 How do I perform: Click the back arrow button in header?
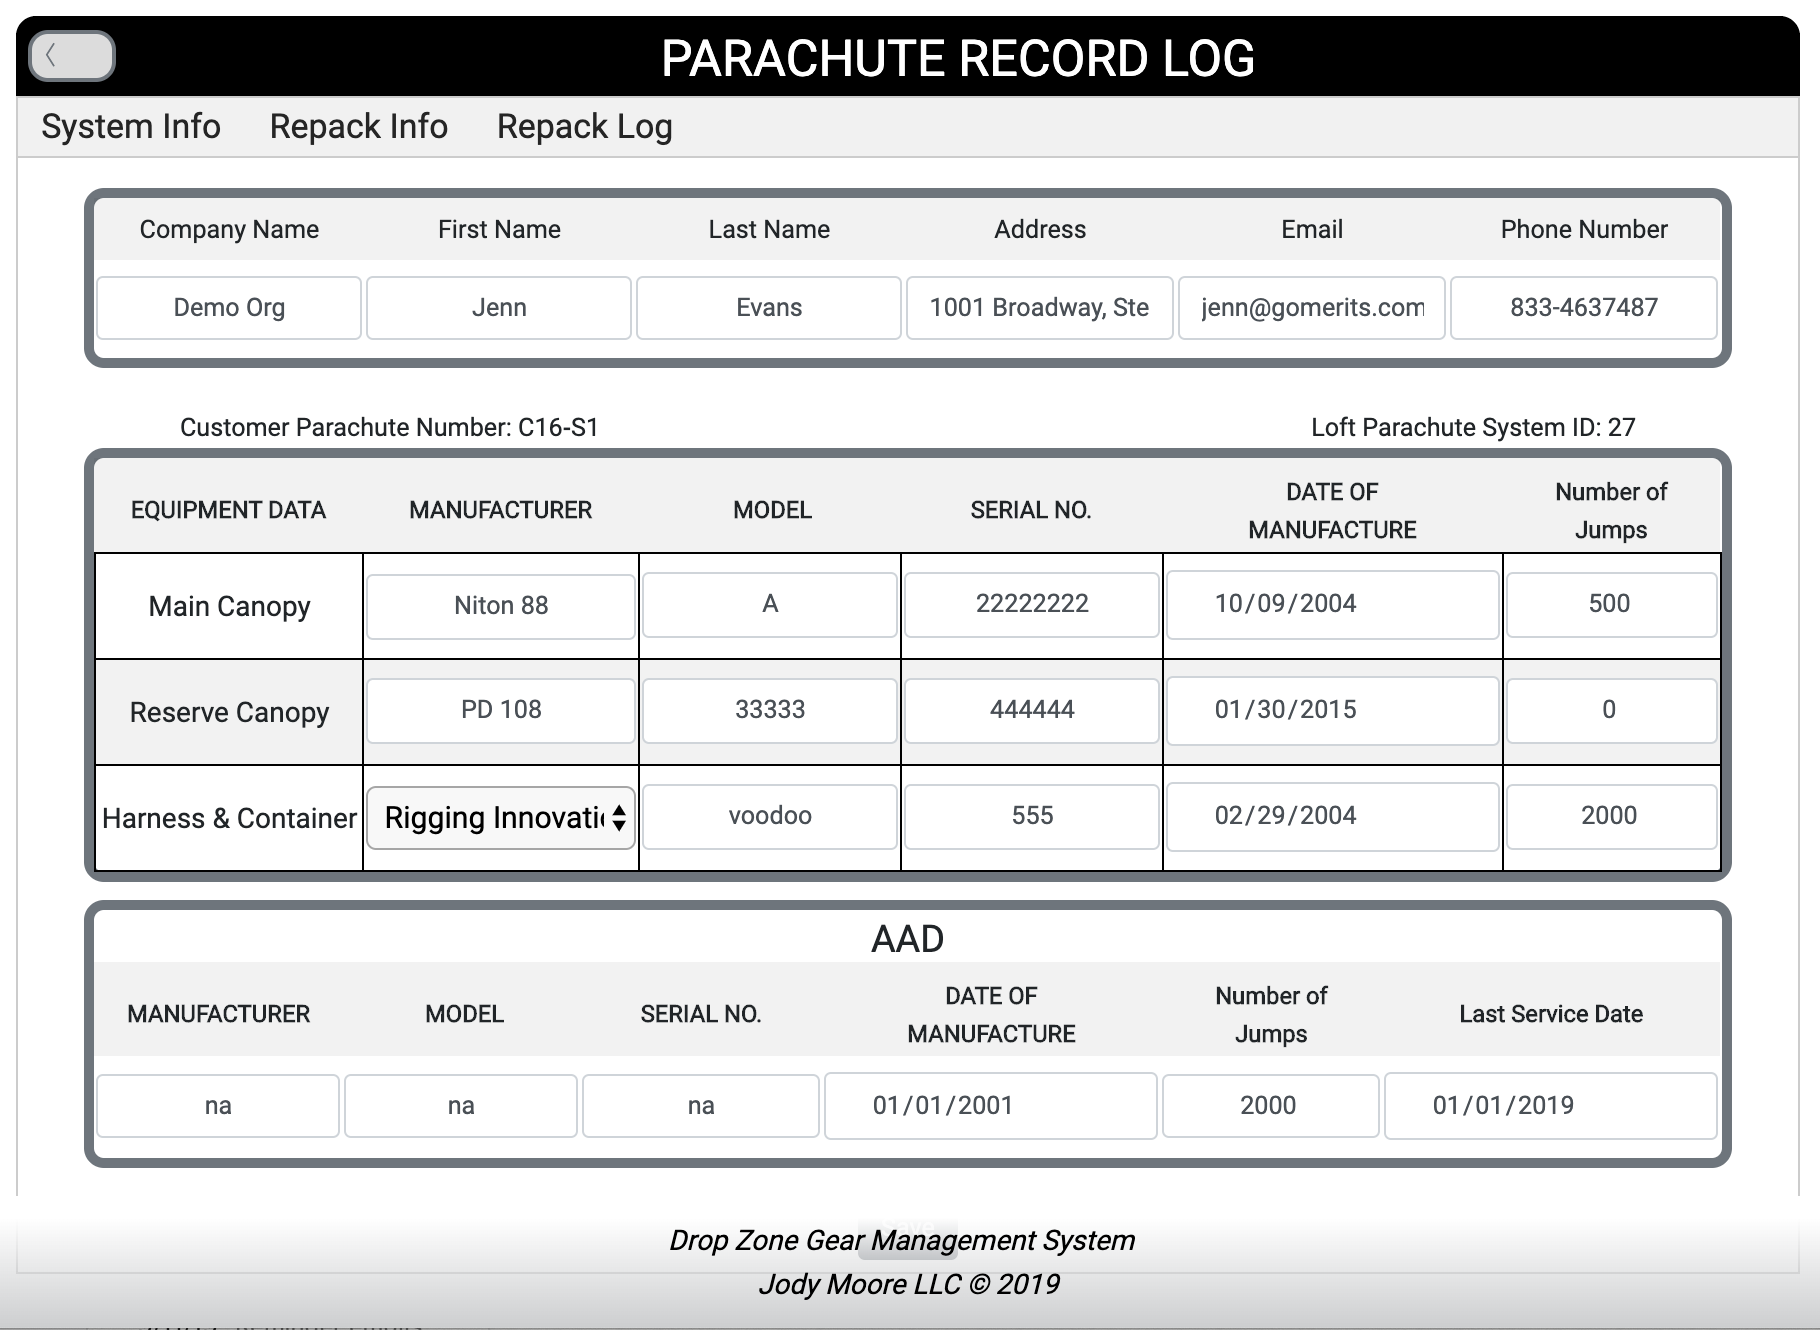pyautogui.click(x=72, y=56)
